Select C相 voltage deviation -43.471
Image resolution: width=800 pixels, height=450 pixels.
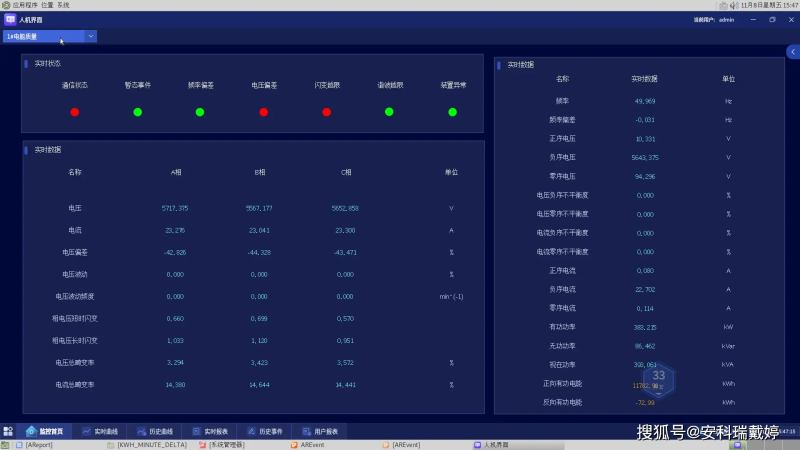click(x=345, y=252)
